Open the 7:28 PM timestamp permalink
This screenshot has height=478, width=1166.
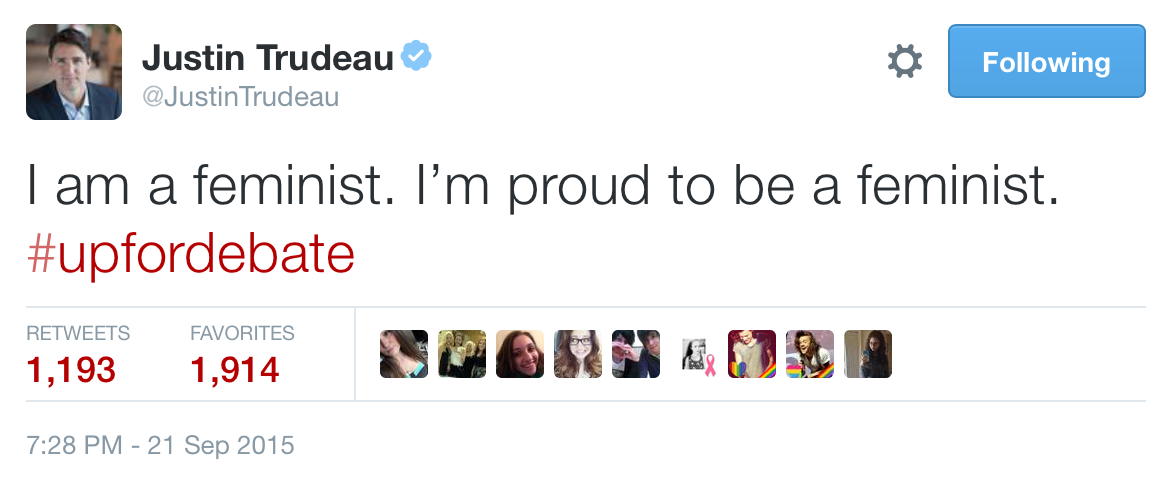[160, 444]
